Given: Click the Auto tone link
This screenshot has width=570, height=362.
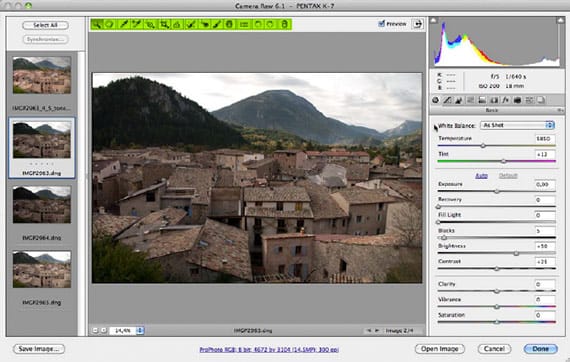Looking at the screenshot, I should pyautogui.click(x=481, y=176).
